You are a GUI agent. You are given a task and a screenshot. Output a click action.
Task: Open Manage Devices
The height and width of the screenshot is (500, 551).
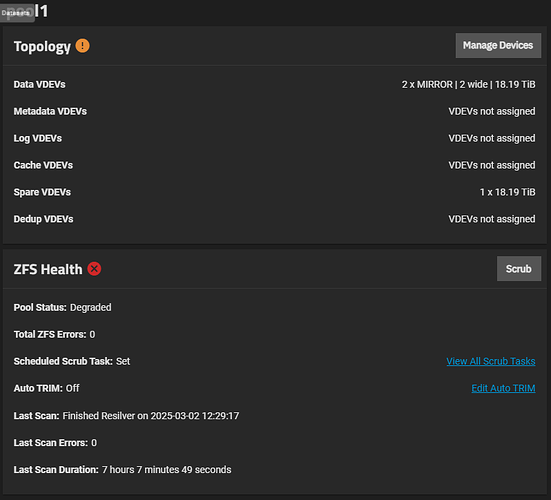pos(498,45)
